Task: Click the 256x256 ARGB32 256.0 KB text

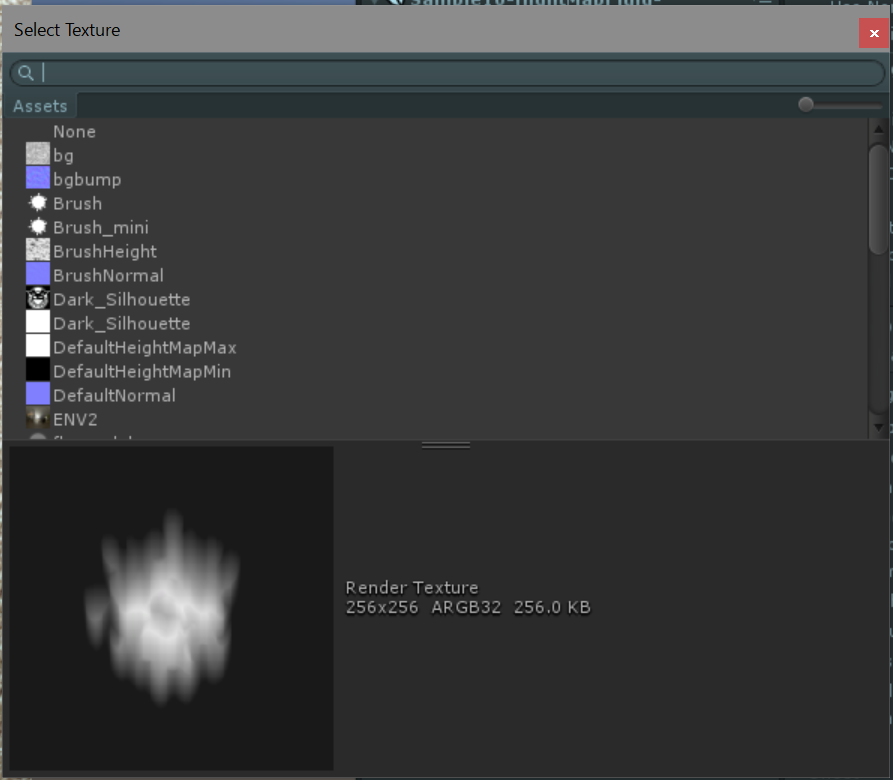Action: pos(468,607)
